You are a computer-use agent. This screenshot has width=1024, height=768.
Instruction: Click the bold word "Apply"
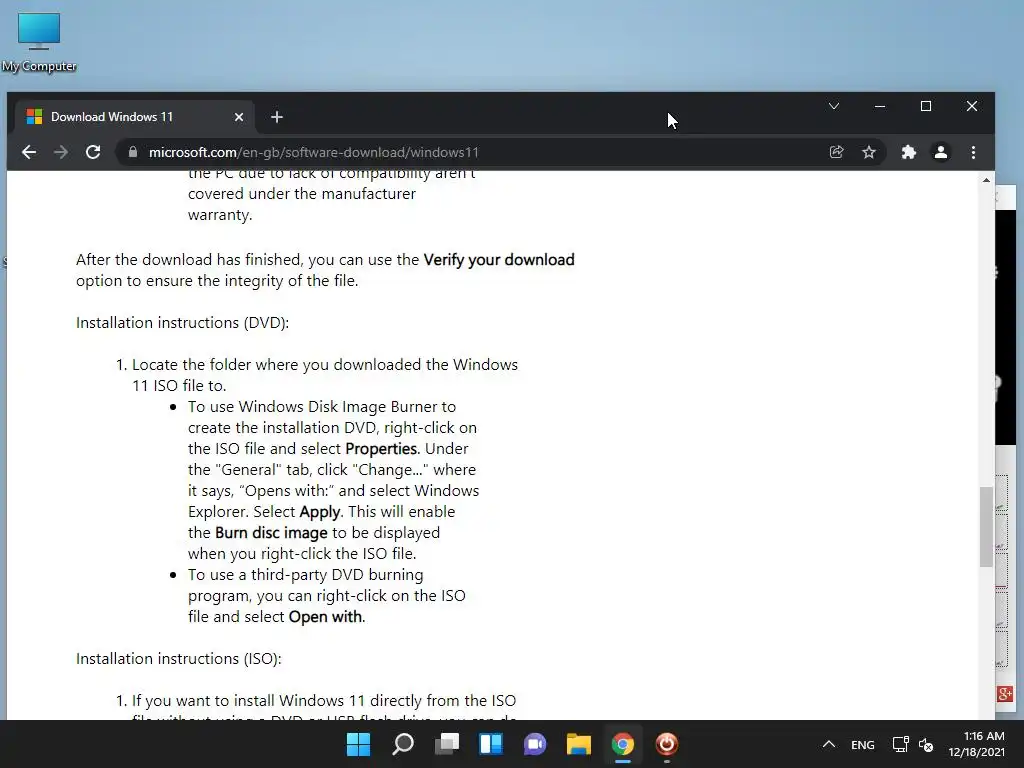coord(319,511)
